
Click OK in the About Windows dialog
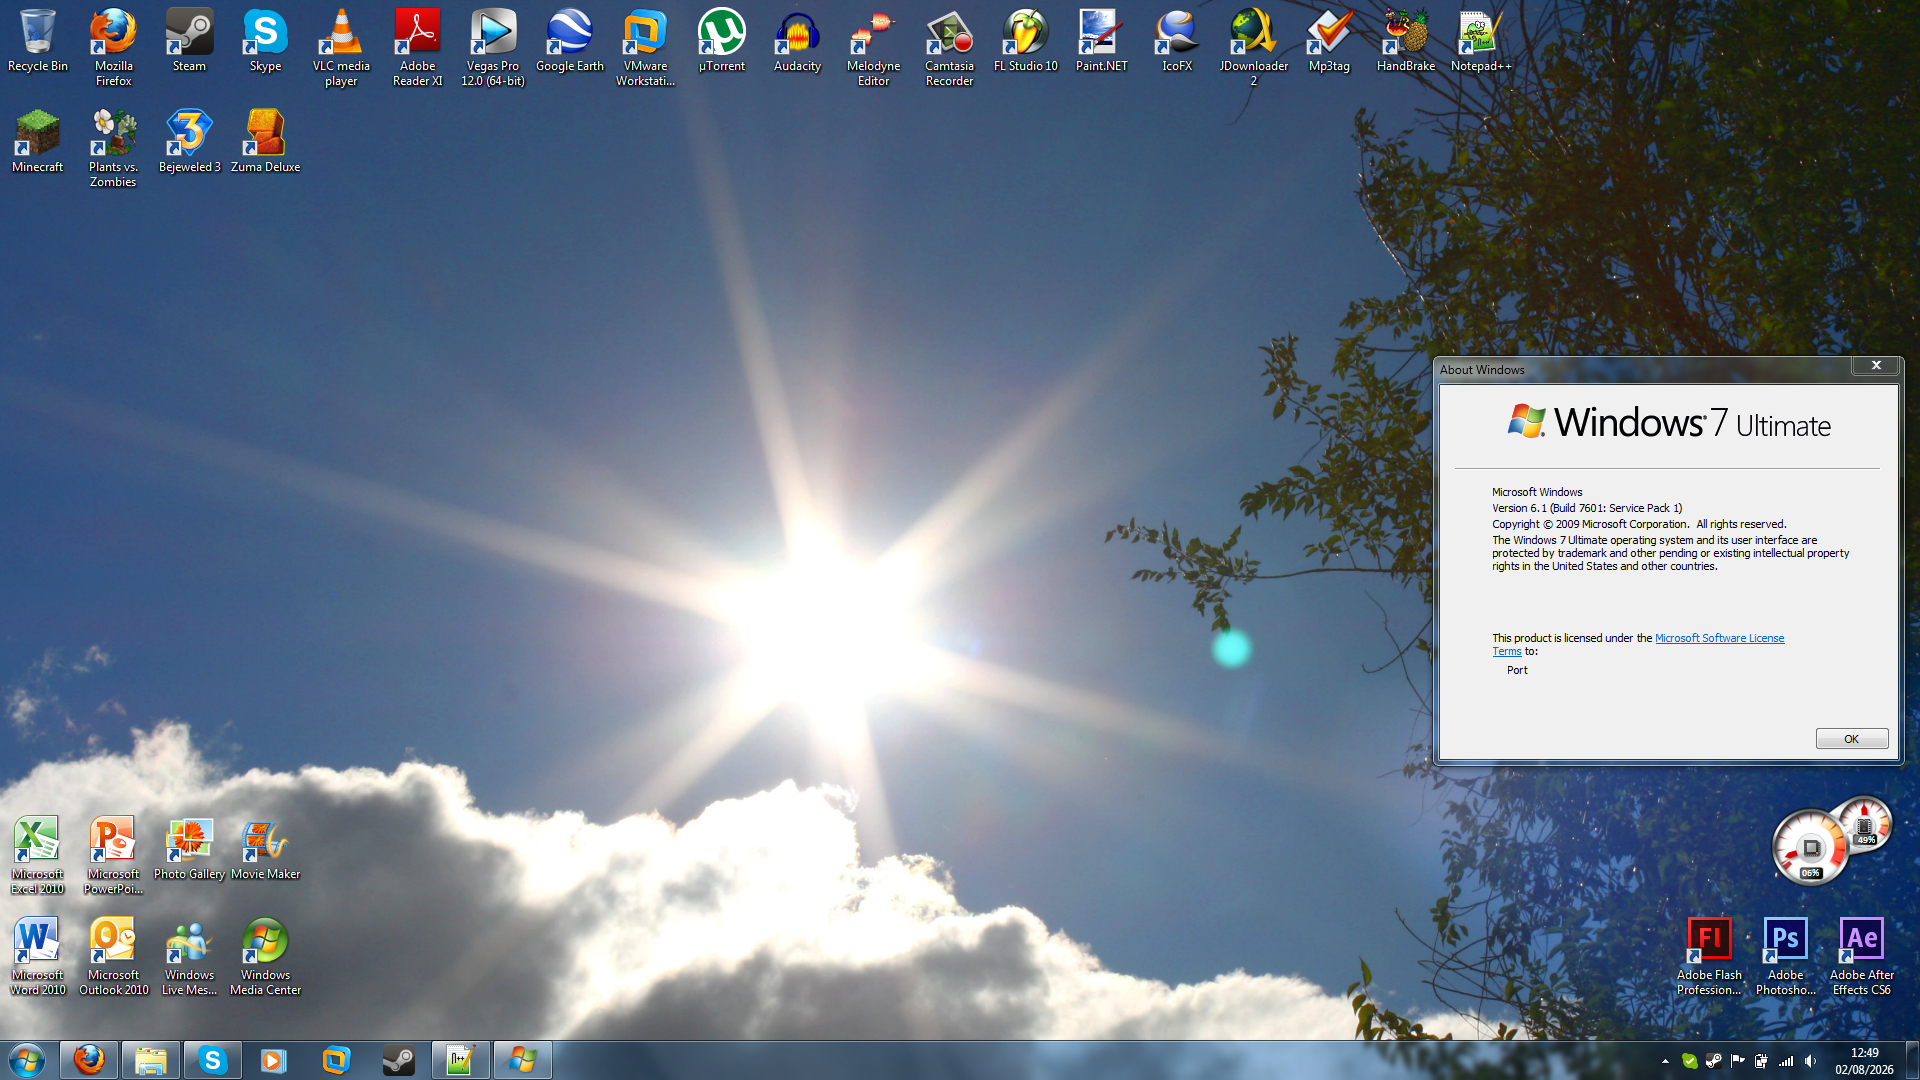click(1852, 739)
